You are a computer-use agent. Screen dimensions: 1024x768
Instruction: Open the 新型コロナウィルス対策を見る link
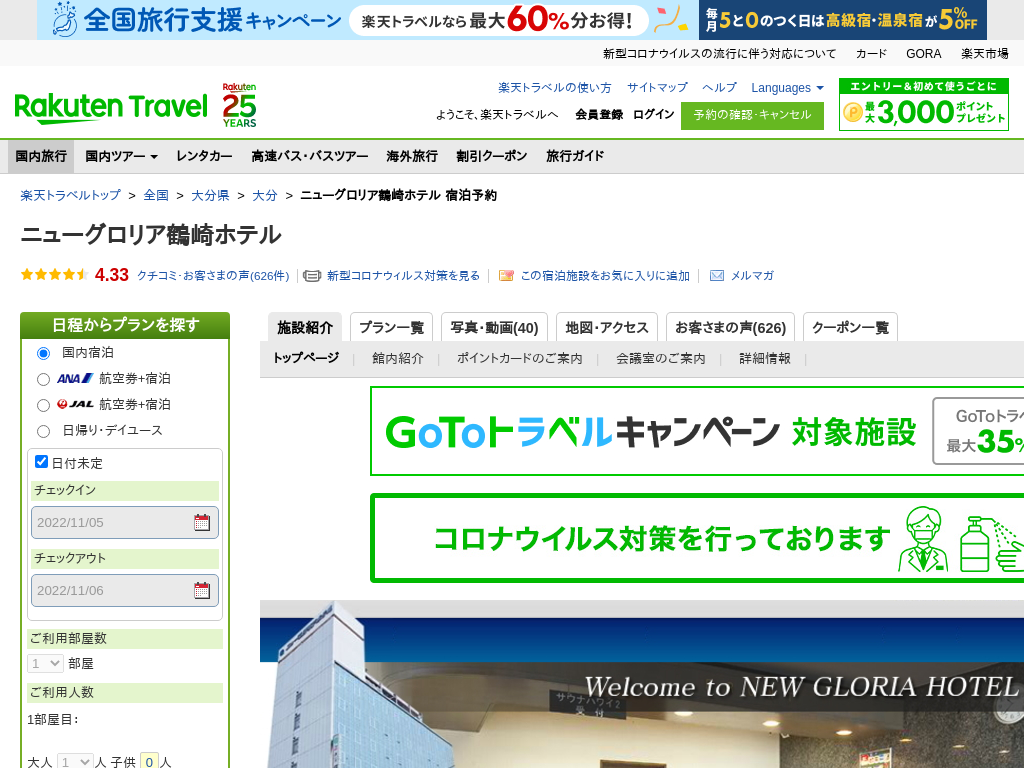click(x=404, y=276)
